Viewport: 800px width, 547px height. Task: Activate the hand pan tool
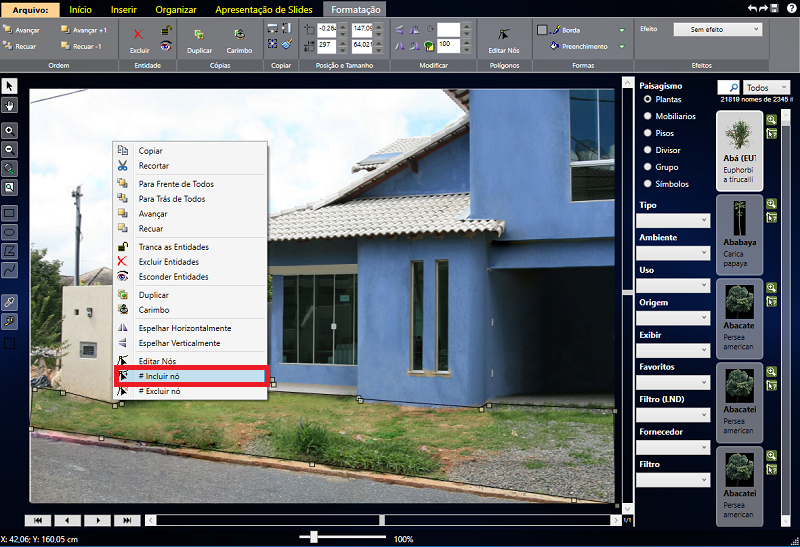coord(9,104)
